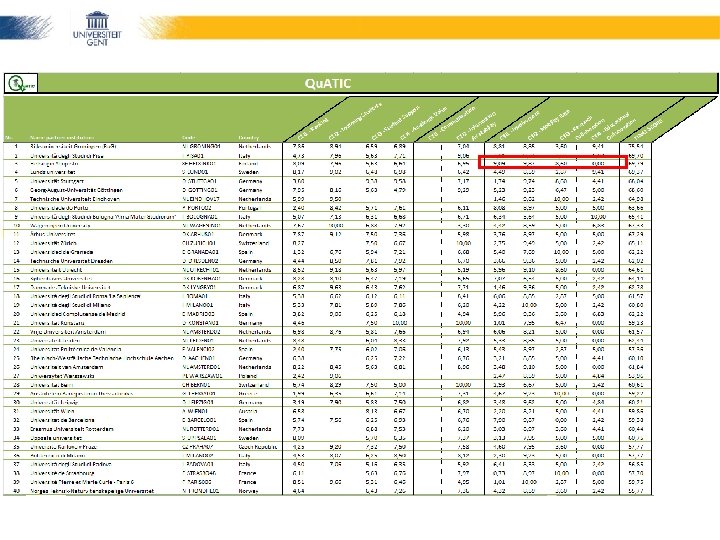Screen dimensions: 720x540
Task: Click Norway in the last table row
Action: 248,491
